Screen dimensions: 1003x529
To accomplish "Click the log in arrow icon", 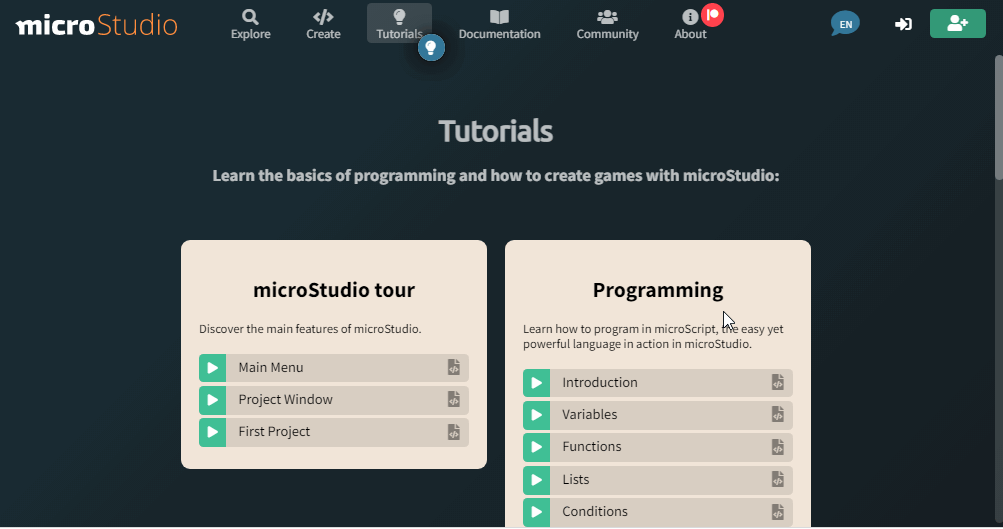I will coord(903,24).
